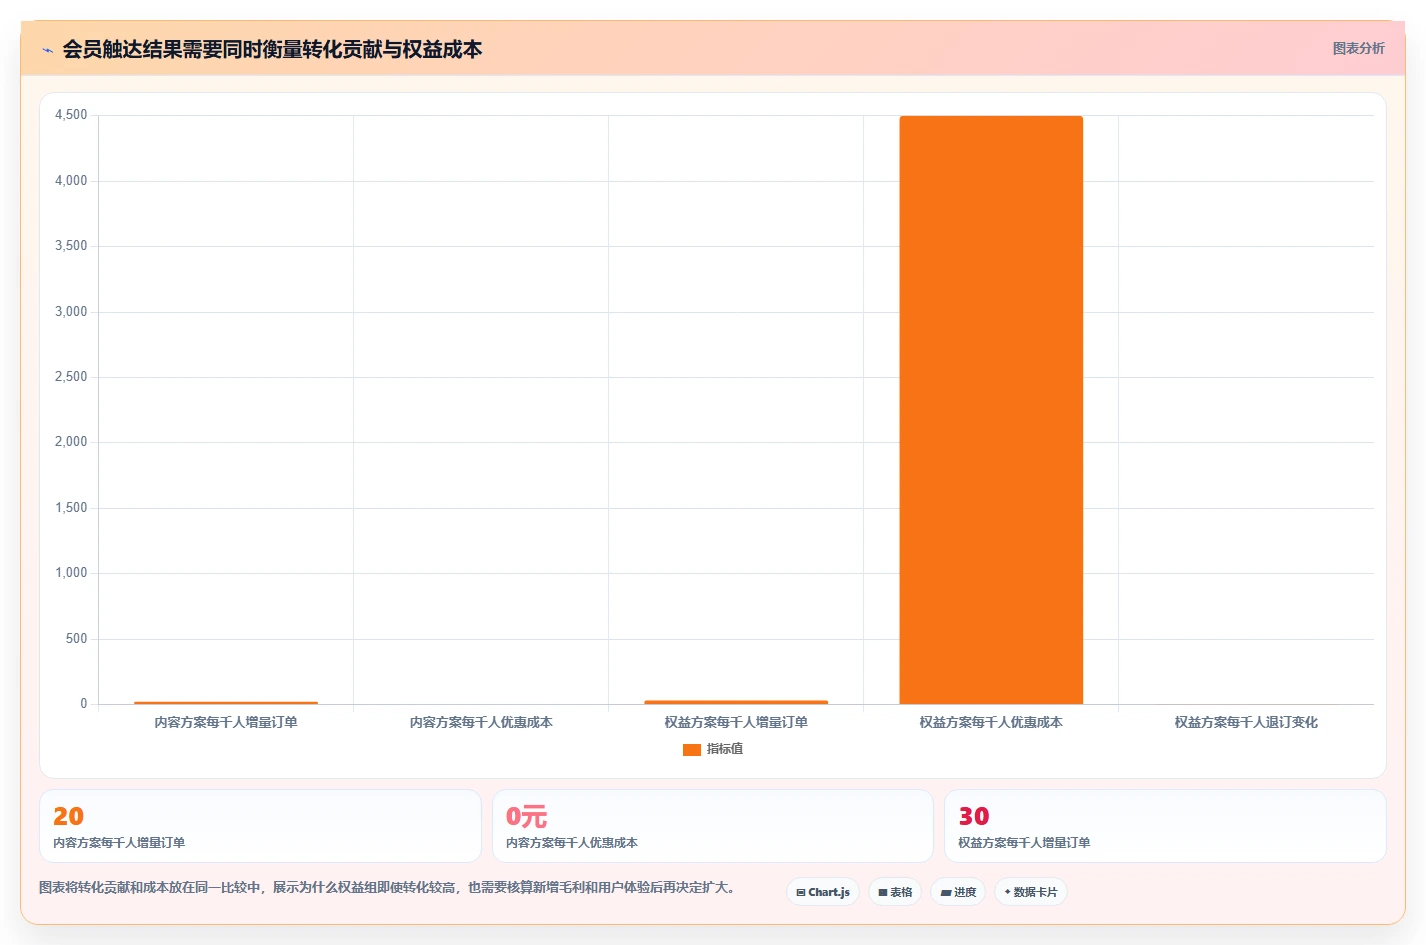The width and height of the screenshot is (1426, 945).
Task: Click the lightning icon beside the title
Action: (47, 50)
